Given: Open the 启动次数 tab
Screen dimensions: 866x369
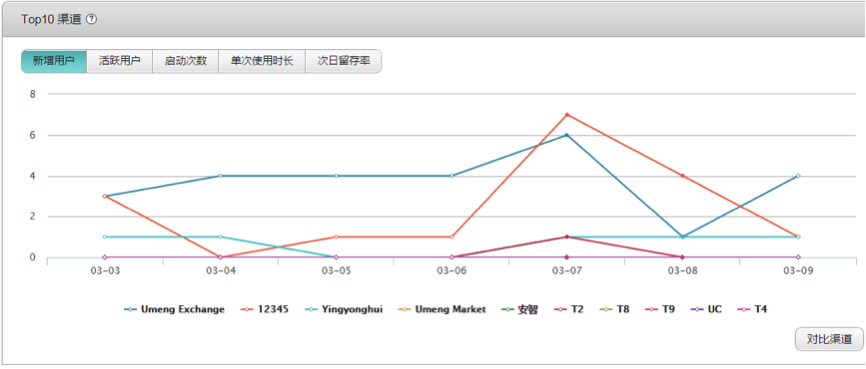Looking at the screenshot, I should click(186, 61).
